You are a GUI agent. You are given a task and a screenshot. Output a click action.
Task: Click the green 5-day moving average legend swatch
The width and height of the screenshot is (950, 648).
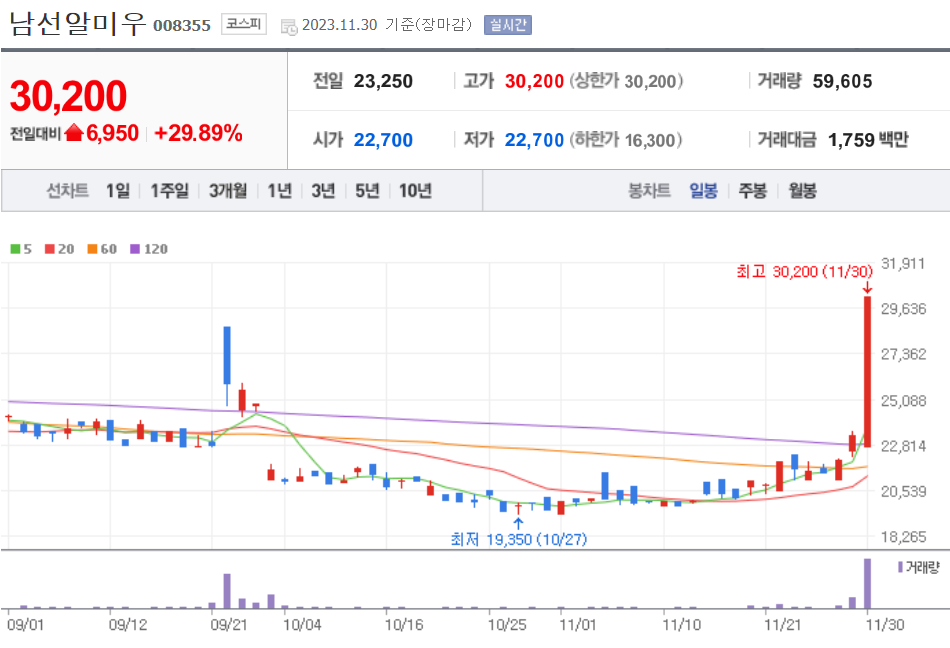click(15, 249)
